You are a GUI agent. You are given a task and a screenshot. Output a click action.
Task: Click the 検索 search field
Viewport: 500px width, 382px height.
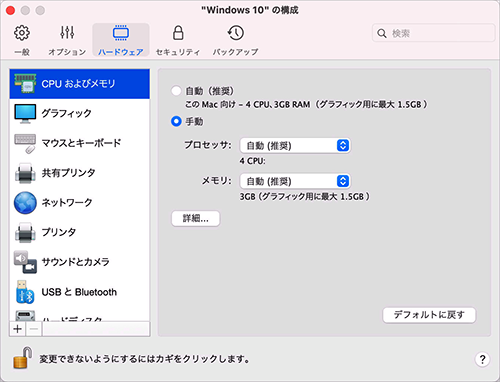point(433,33)
